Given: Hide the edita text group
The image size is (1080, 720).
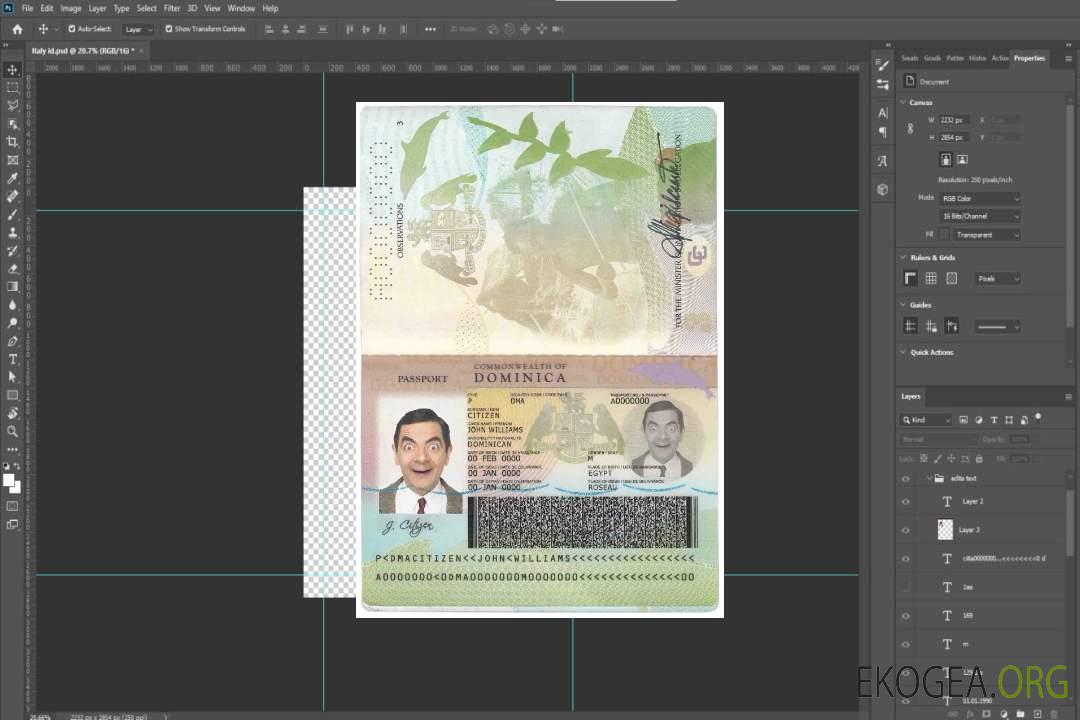Looking at the screenshot, I should 906,478.
